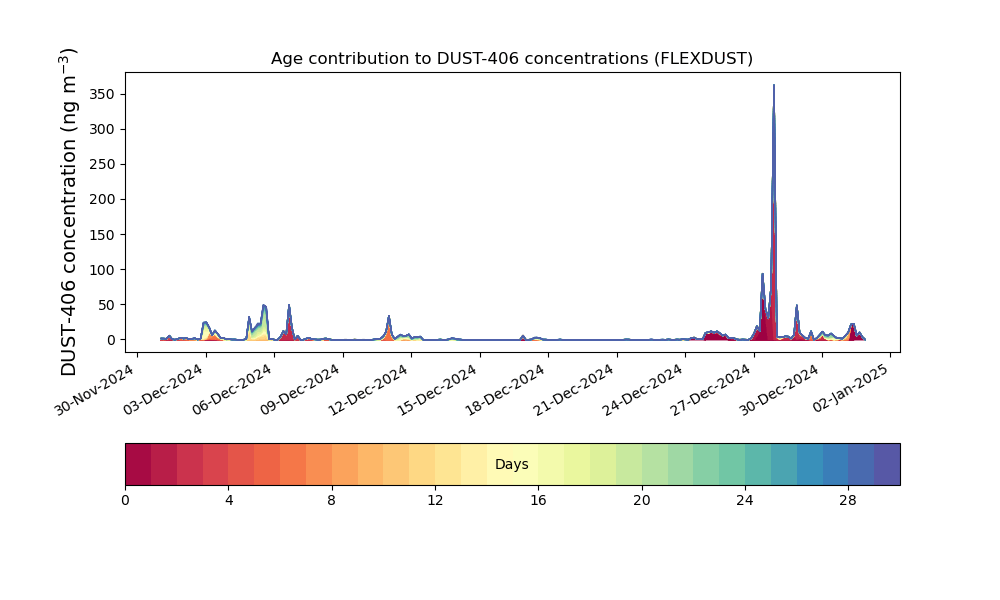
Task: Click the colorbar tick label 16
Action: point(538,501)
